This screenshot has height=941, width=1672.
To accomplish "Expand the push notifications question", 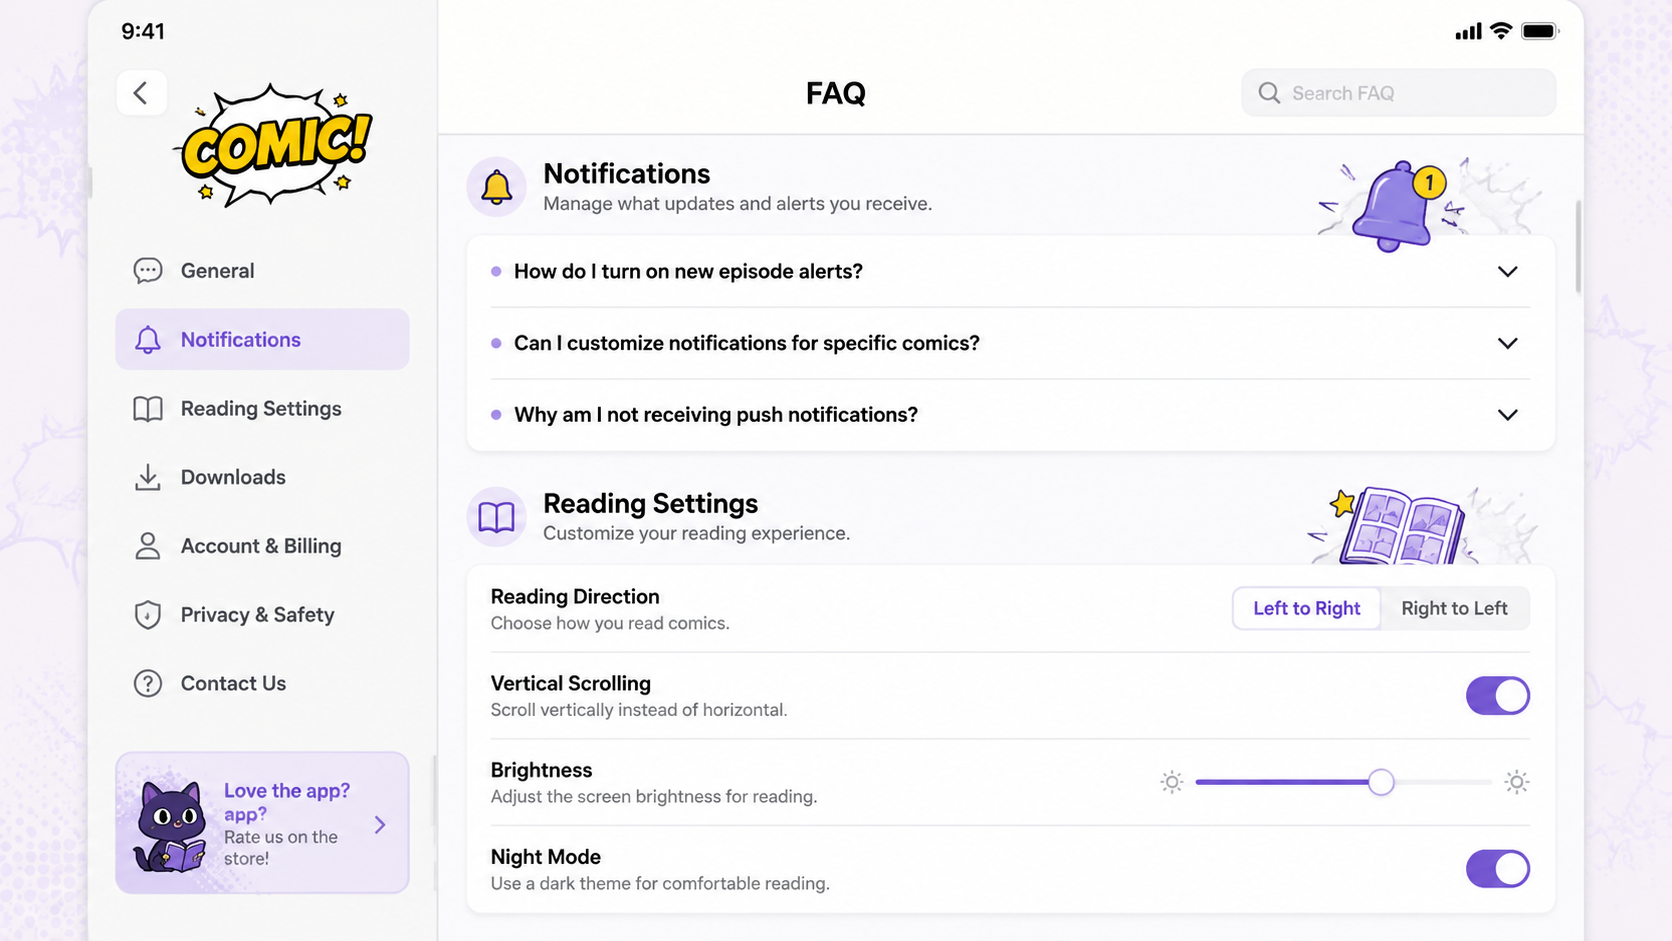I will point(1011,415).
